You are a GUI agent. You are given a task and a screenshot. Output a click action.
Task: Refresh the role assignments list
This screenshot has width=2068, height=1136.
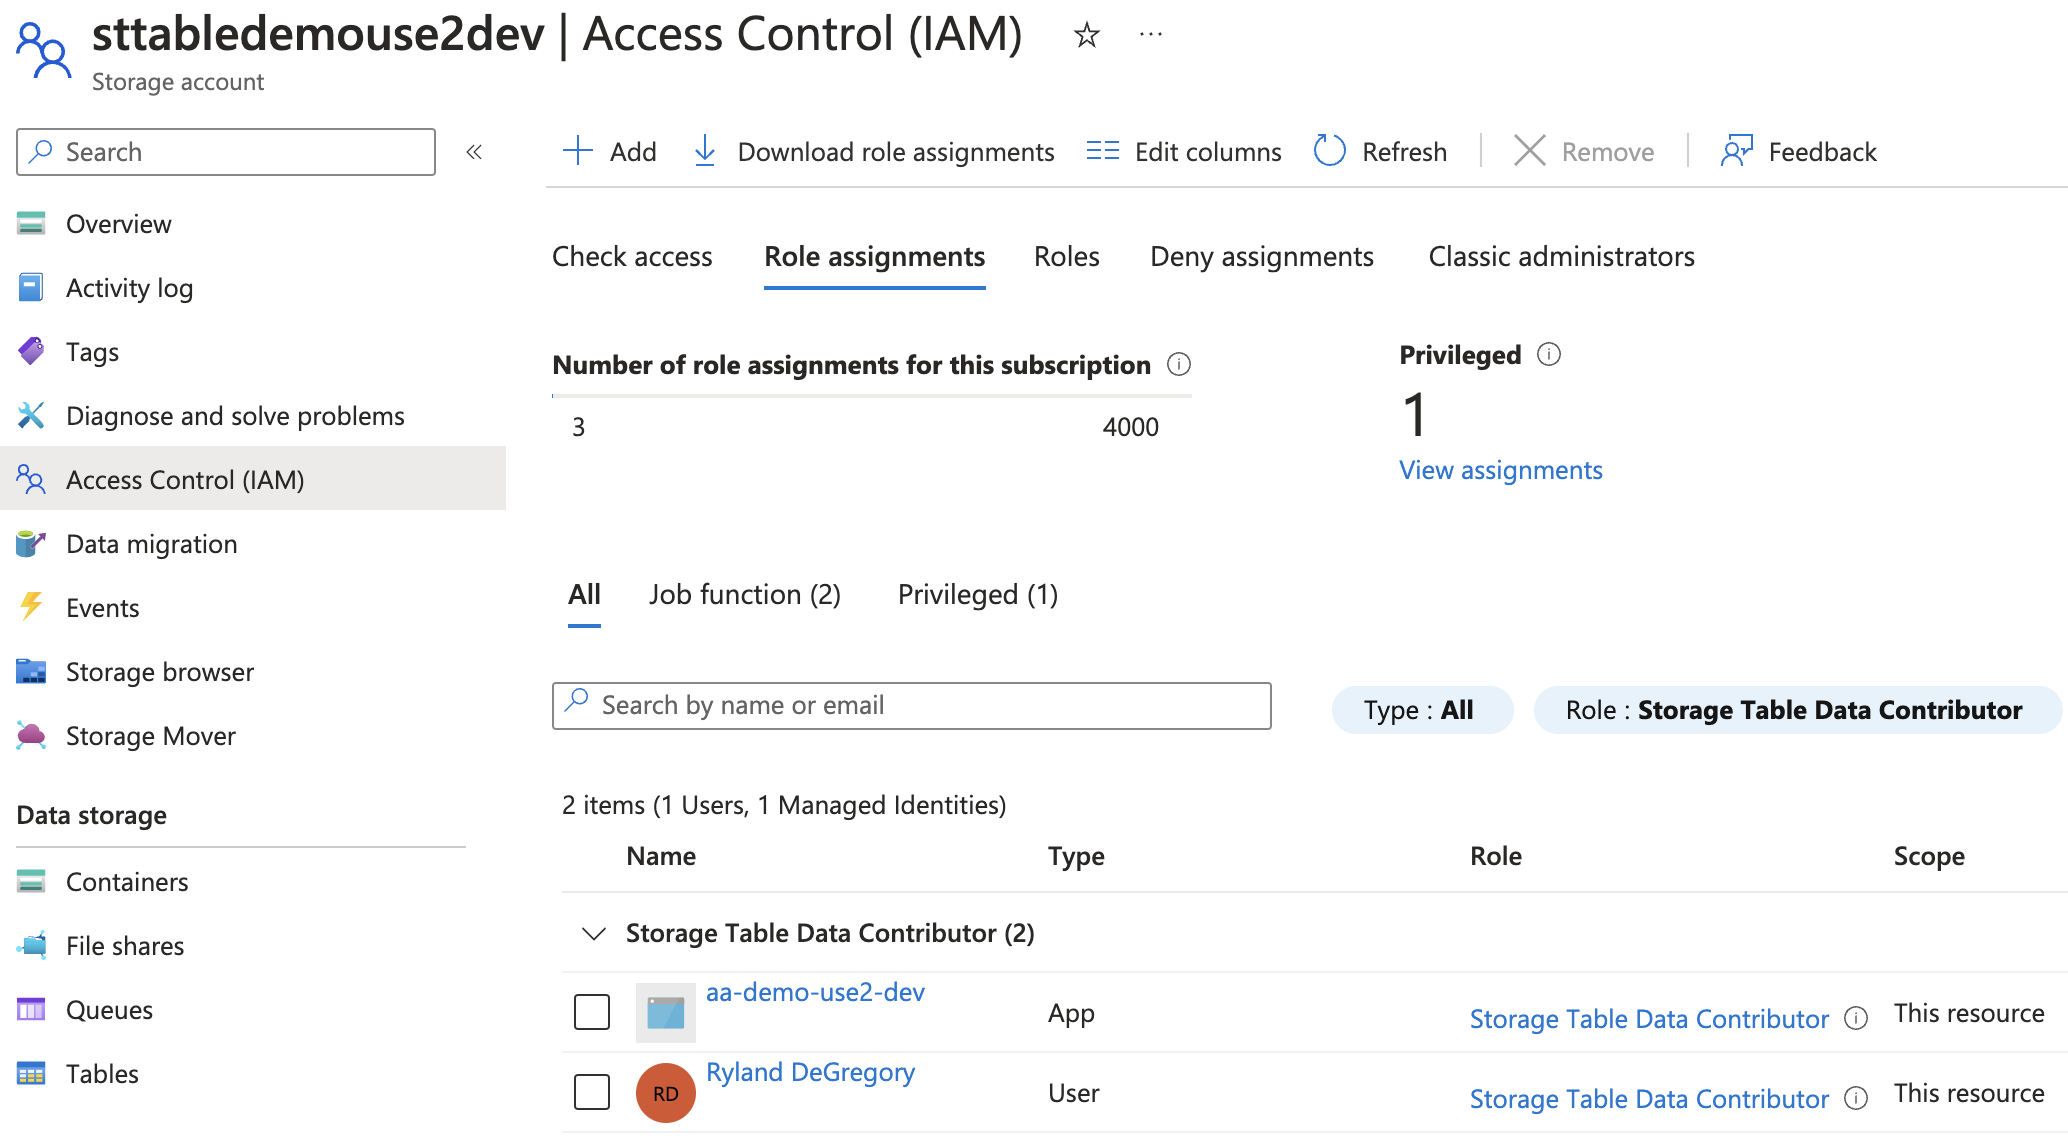(x=1380, y=151)
